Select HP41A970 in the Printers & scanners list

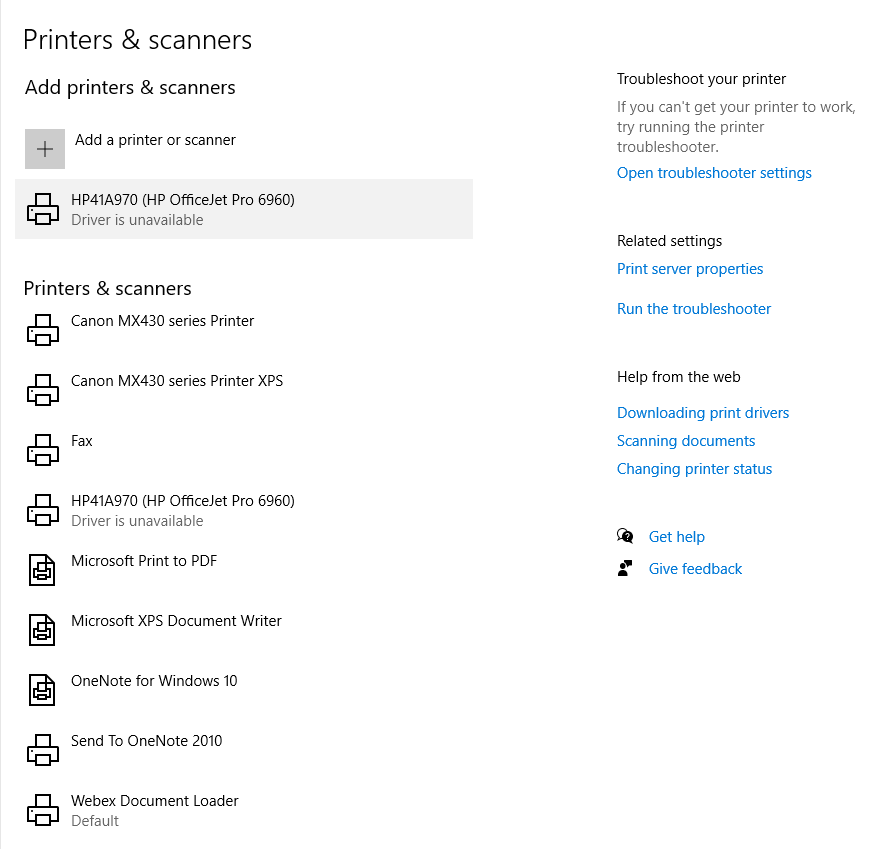183,510
